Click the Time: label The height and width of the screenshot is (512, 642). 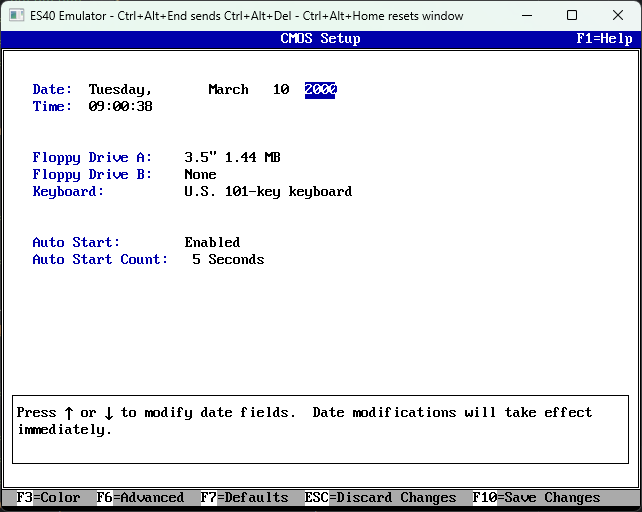click(52, 106)
